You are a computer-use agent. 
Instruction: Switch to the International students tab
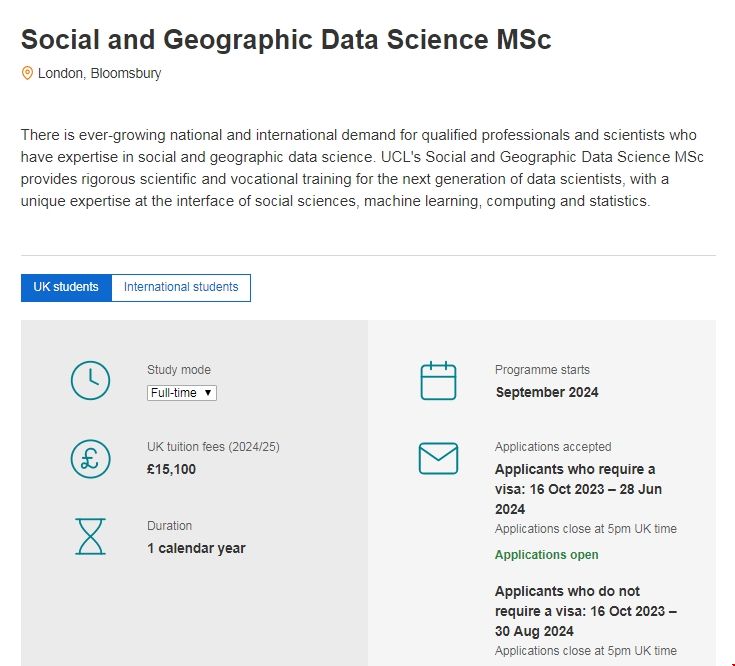tap(181, 287)
